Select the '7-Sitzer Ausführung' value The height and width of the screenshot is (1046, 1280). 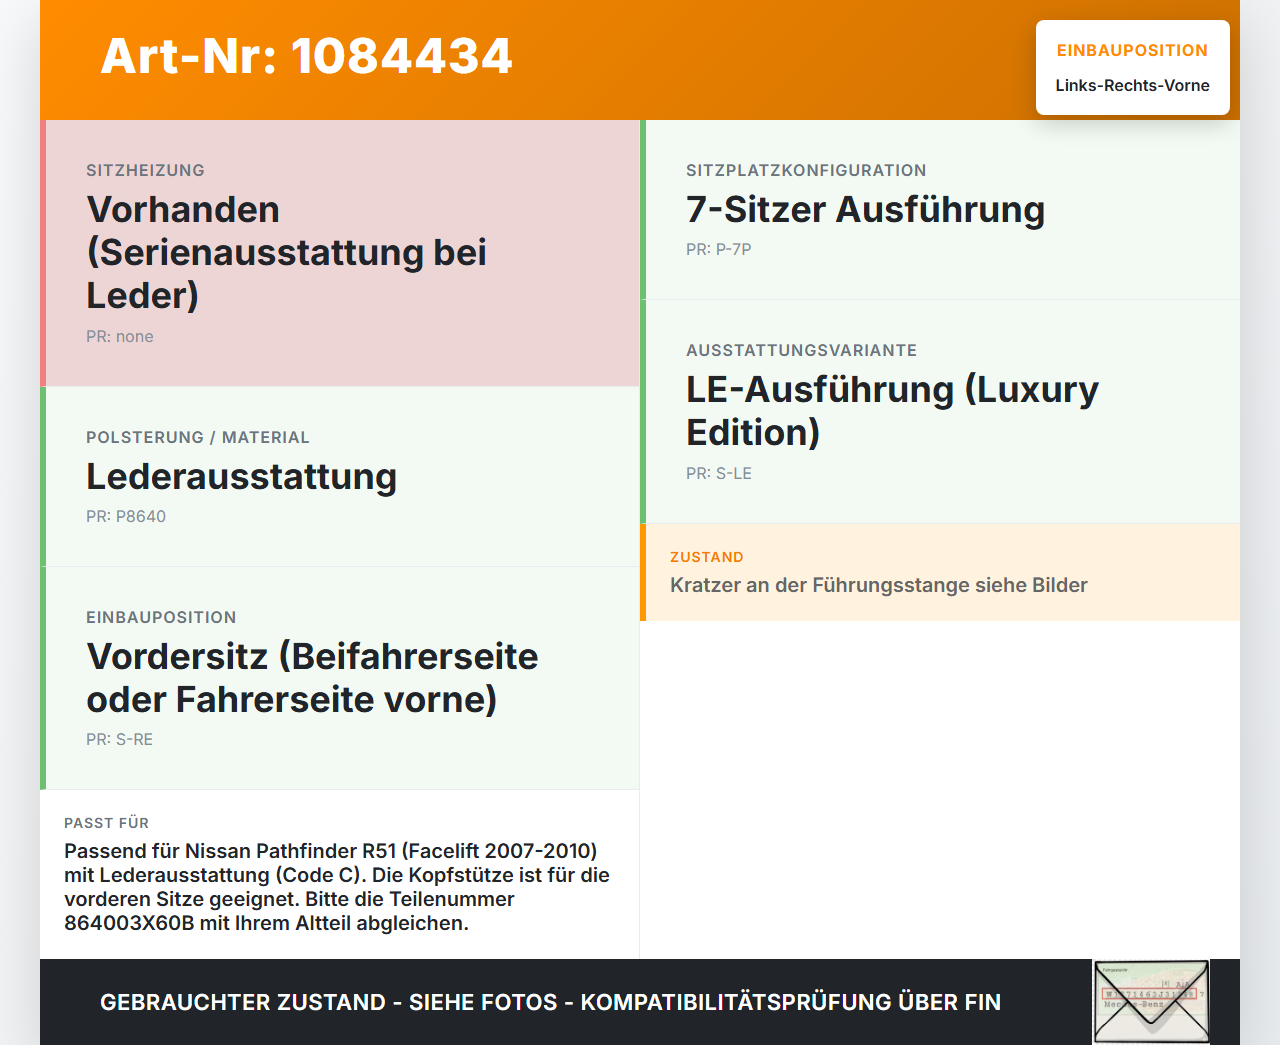click(866, 210)
